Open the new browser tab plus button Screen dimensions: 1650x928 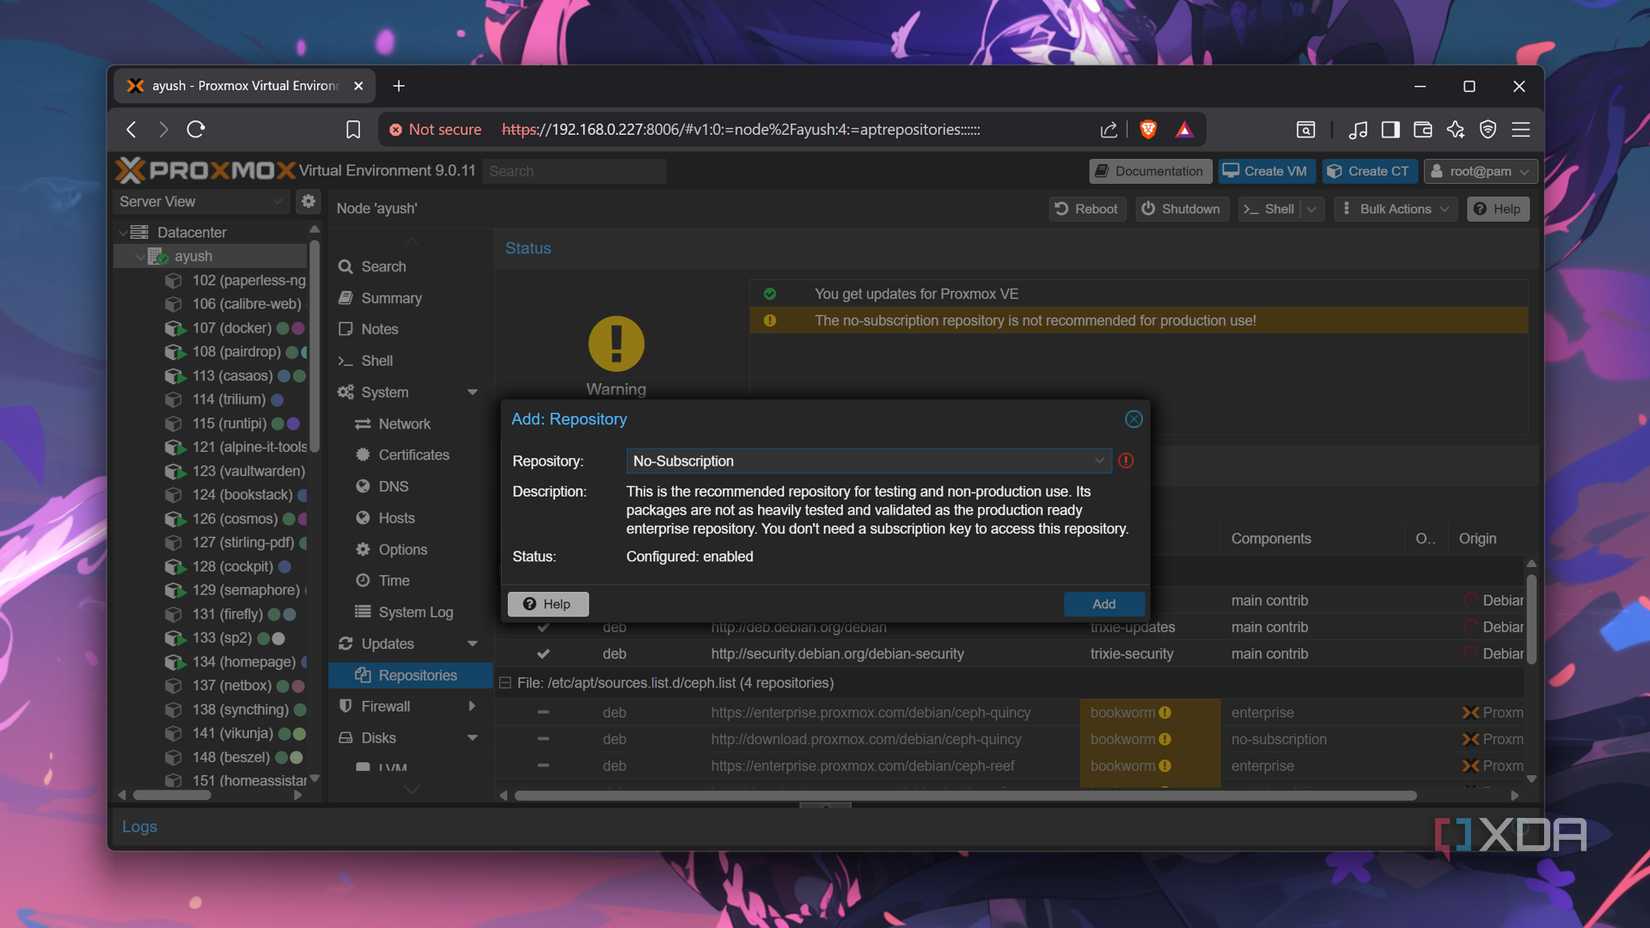tap(399, 86)
